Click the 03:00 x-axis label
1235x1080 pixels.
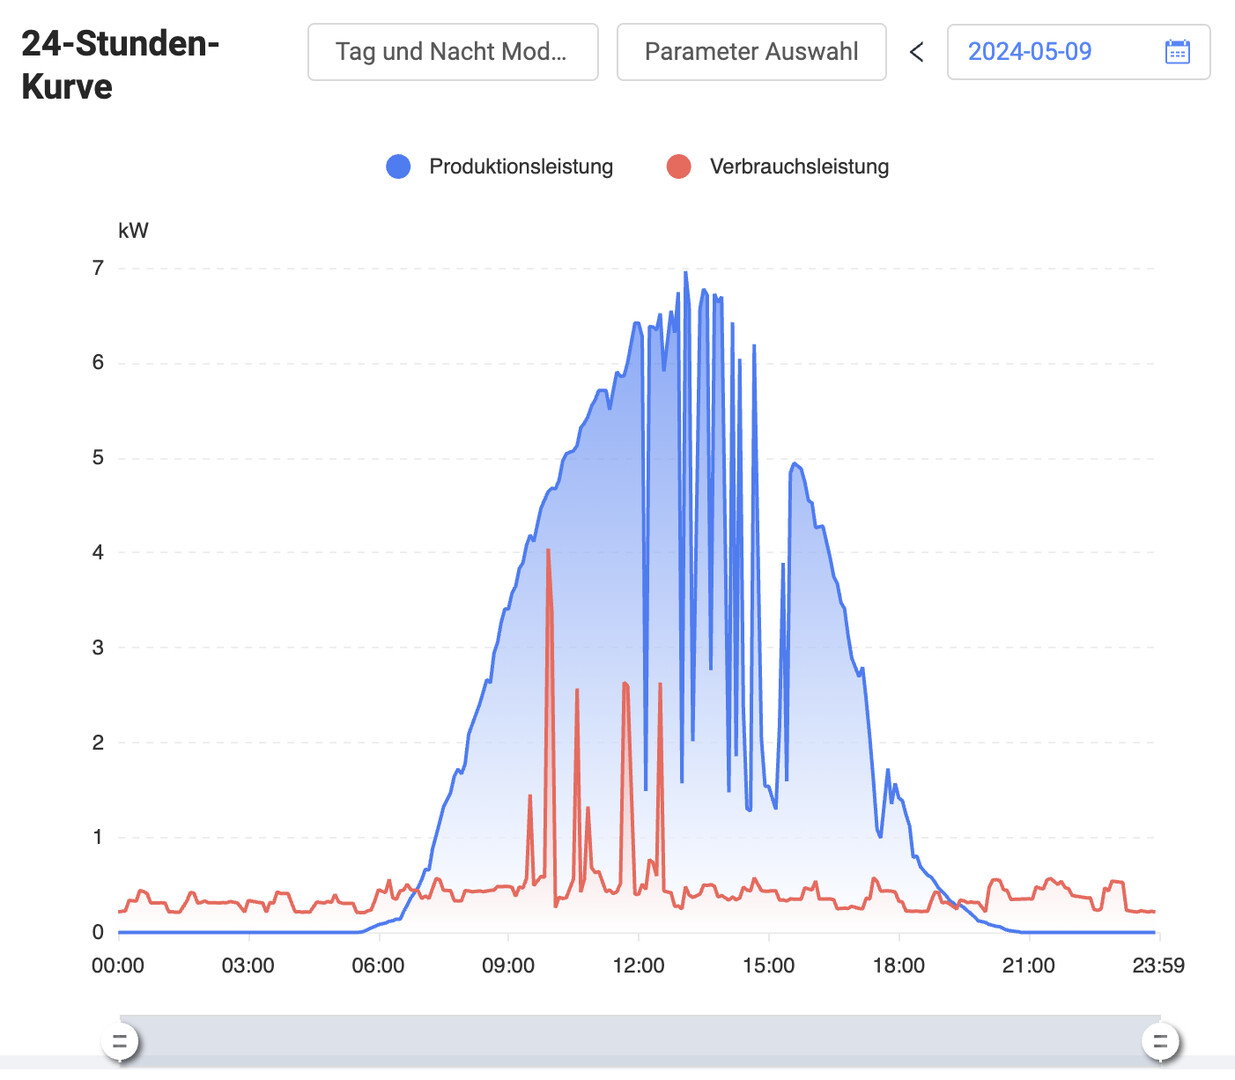pyautogui.click(x=248, y=966)
